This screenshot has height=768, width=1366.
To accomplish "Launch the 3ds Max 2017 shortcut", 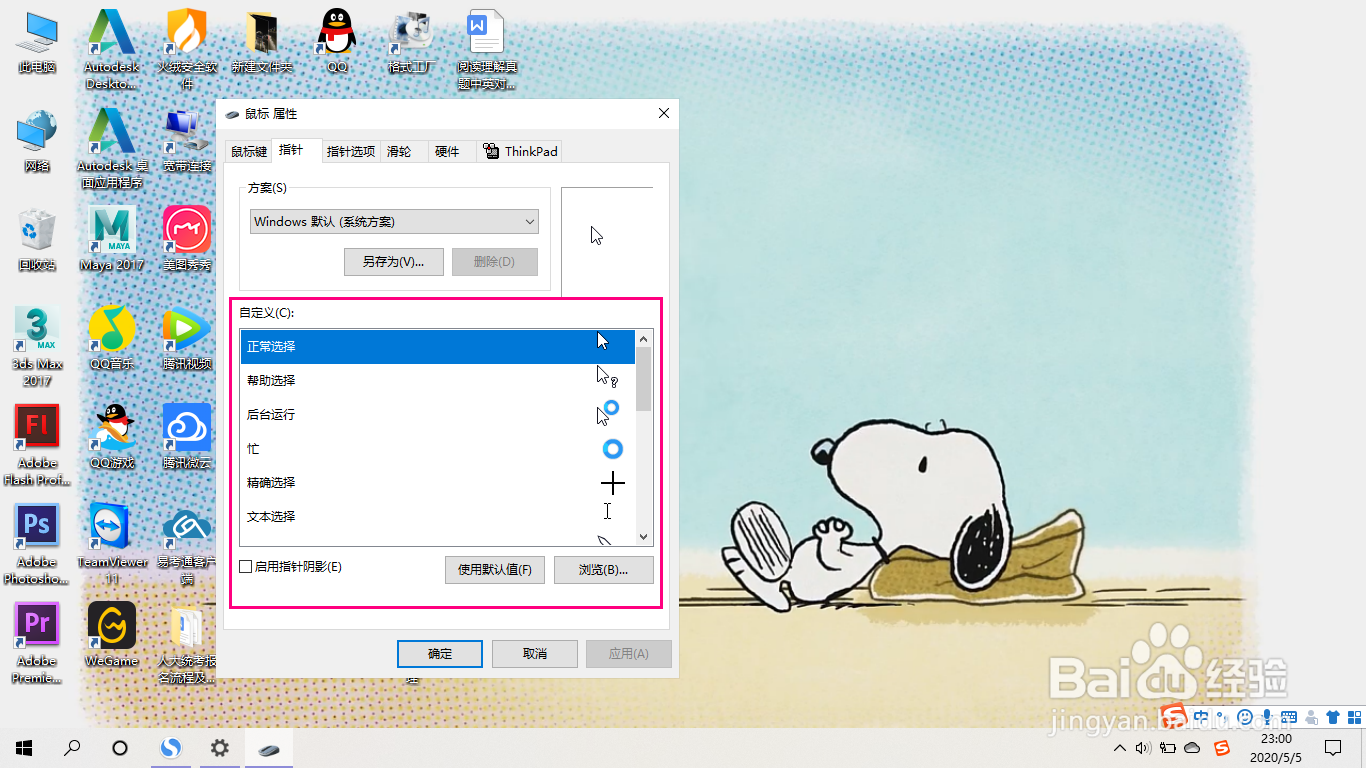I will click(37, 346).
